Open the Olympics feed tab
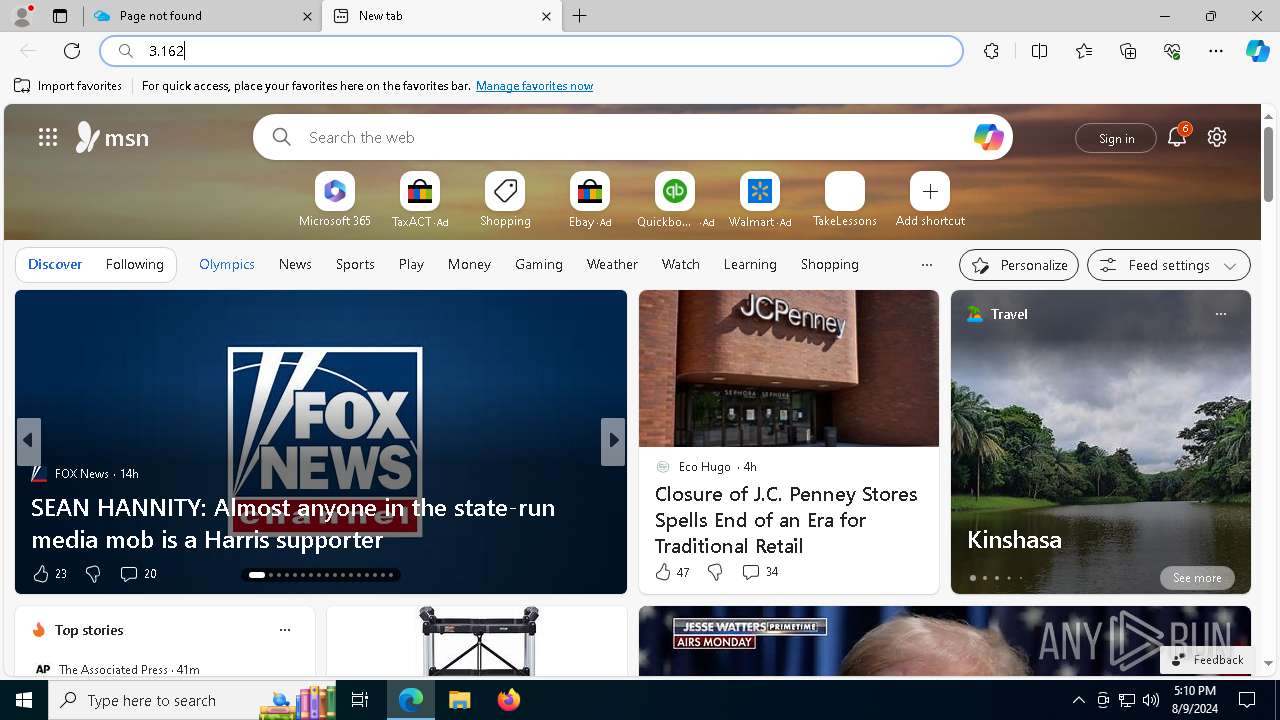 [x=227, y=264]
